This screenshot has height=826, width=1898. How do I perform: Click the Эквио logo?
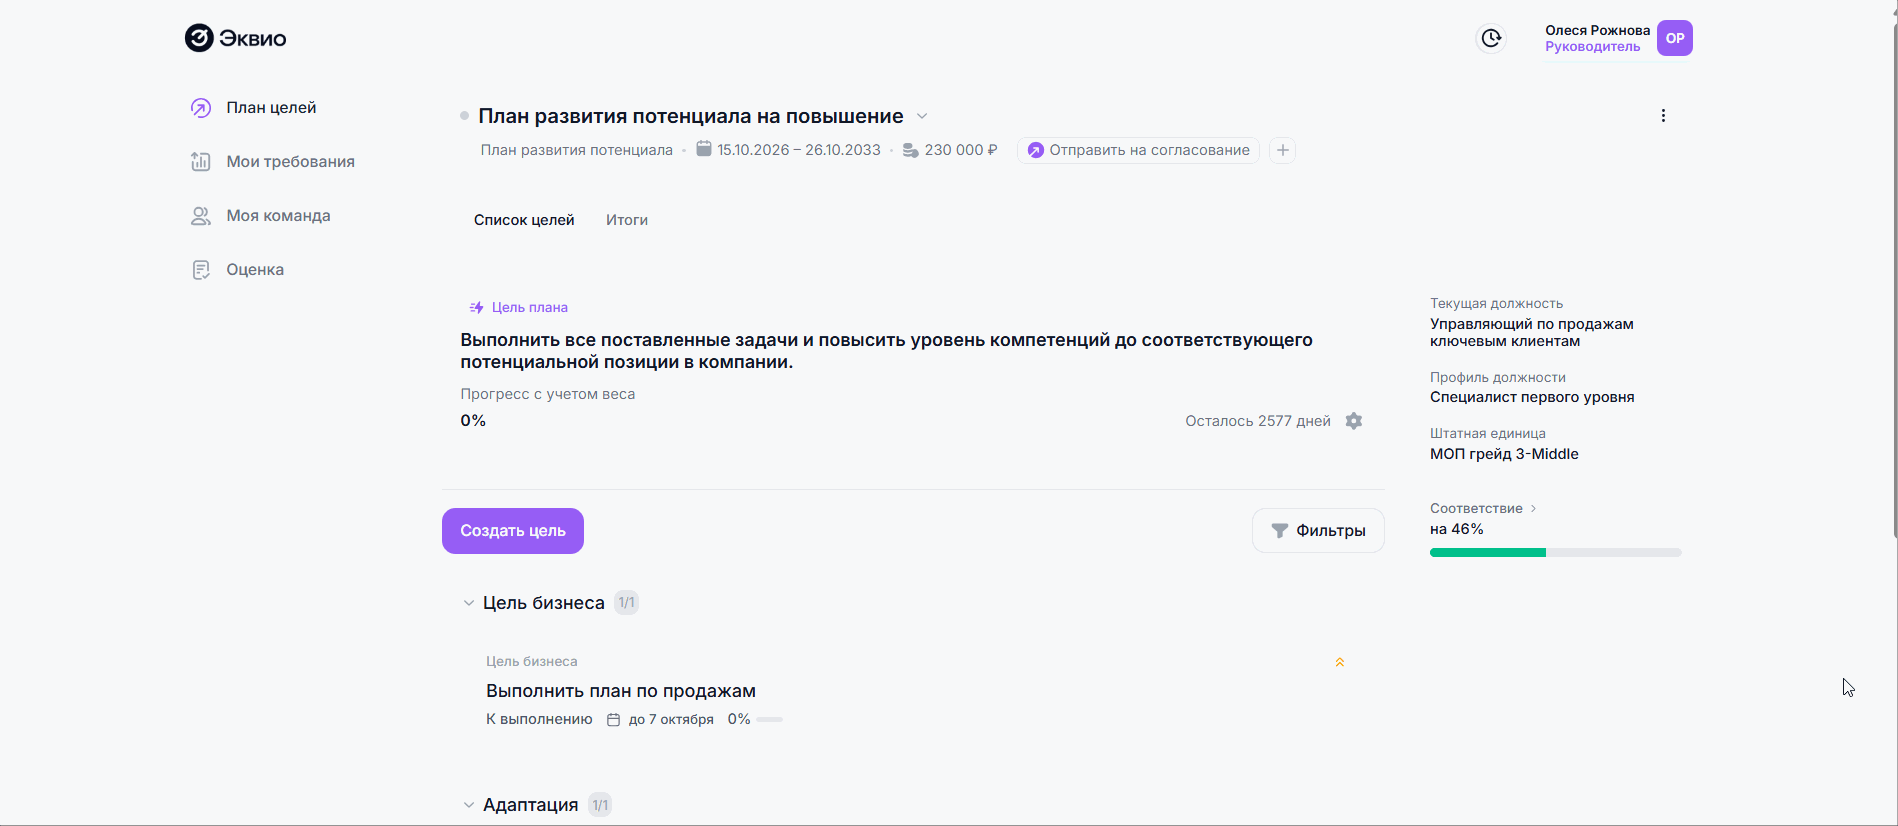[x=236, y=38]
